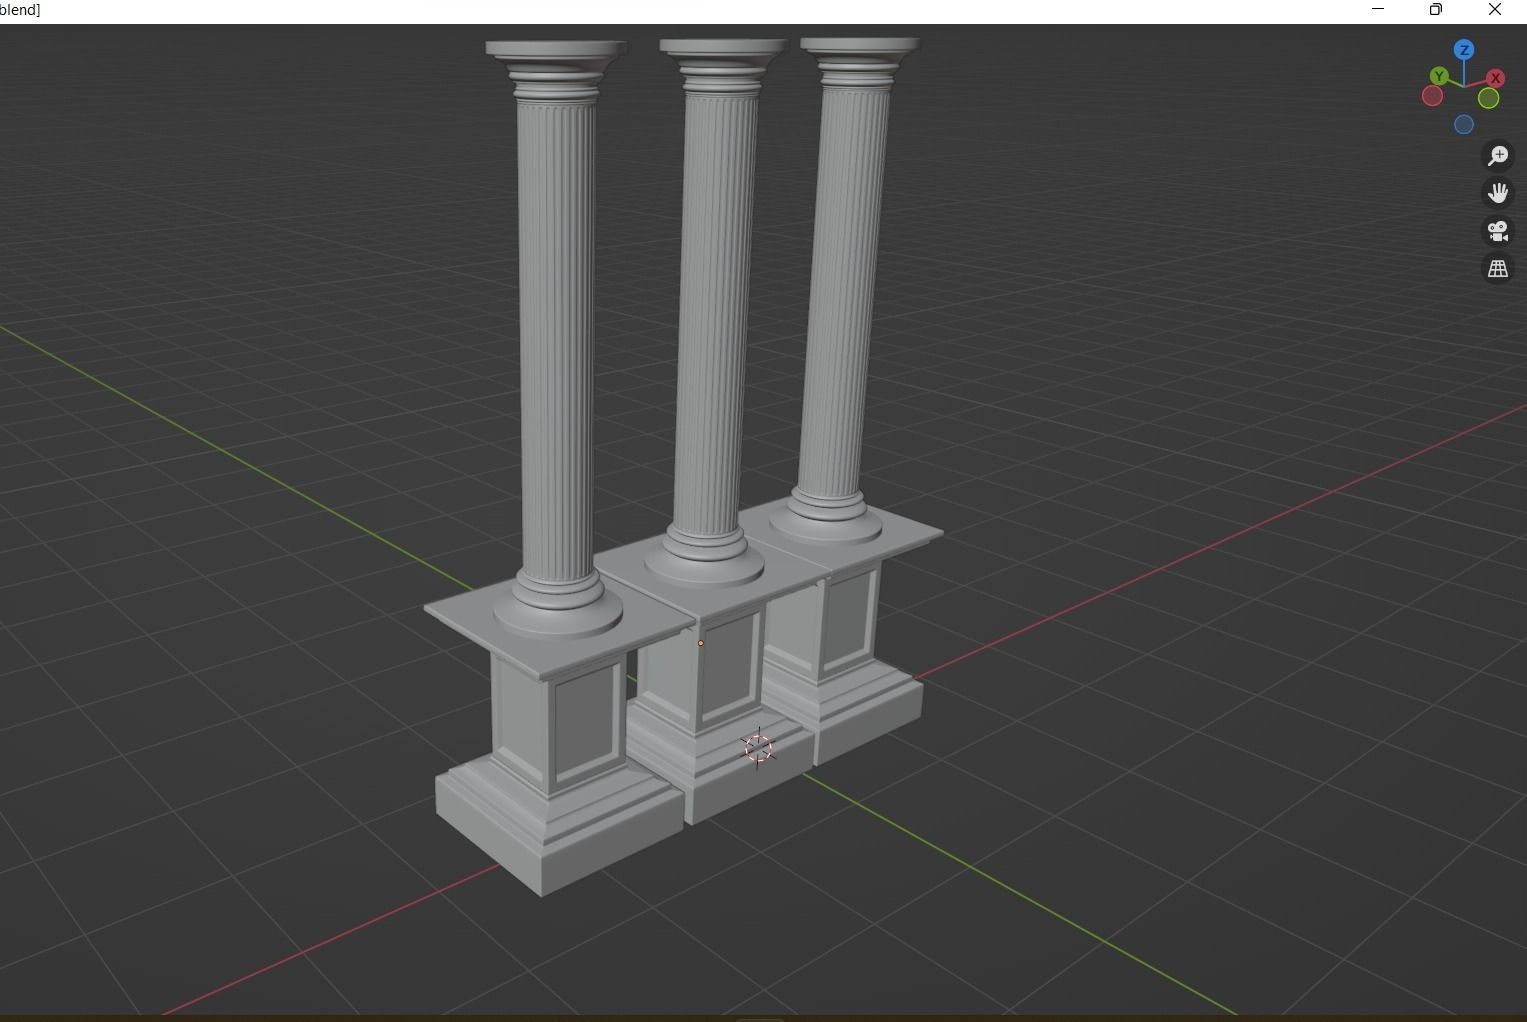Click the orange object origin dot

(x=700, y=643)
